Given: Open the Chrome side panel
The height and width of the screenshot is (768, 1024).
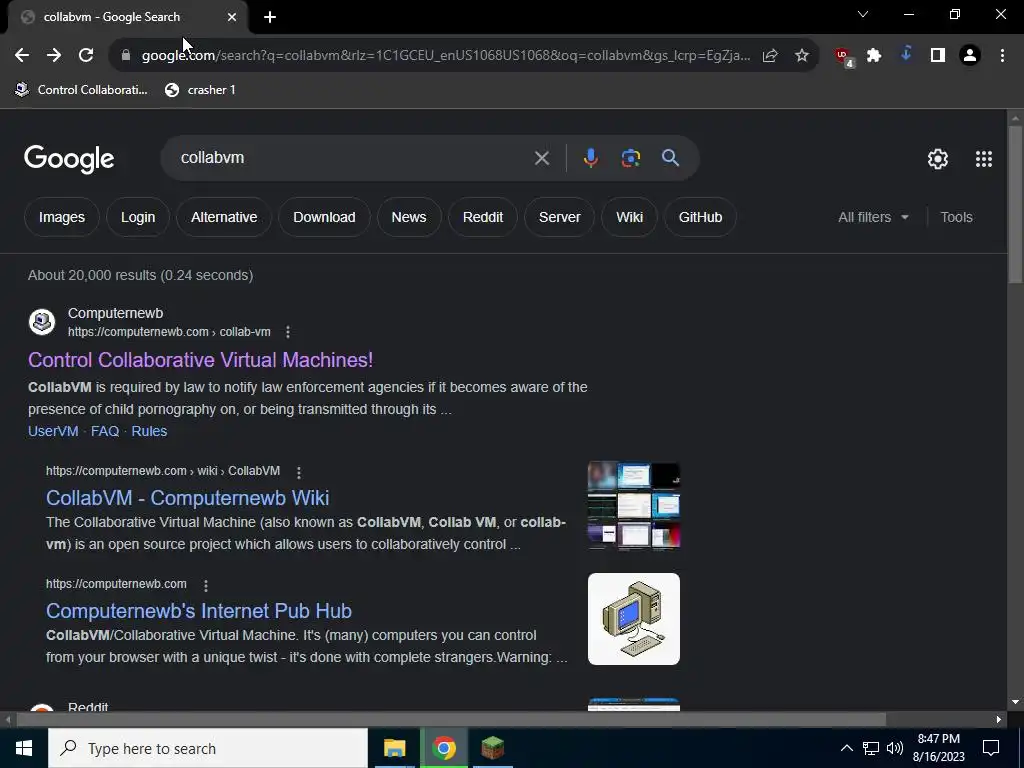Looking at the screenshot, I should 938,56.
